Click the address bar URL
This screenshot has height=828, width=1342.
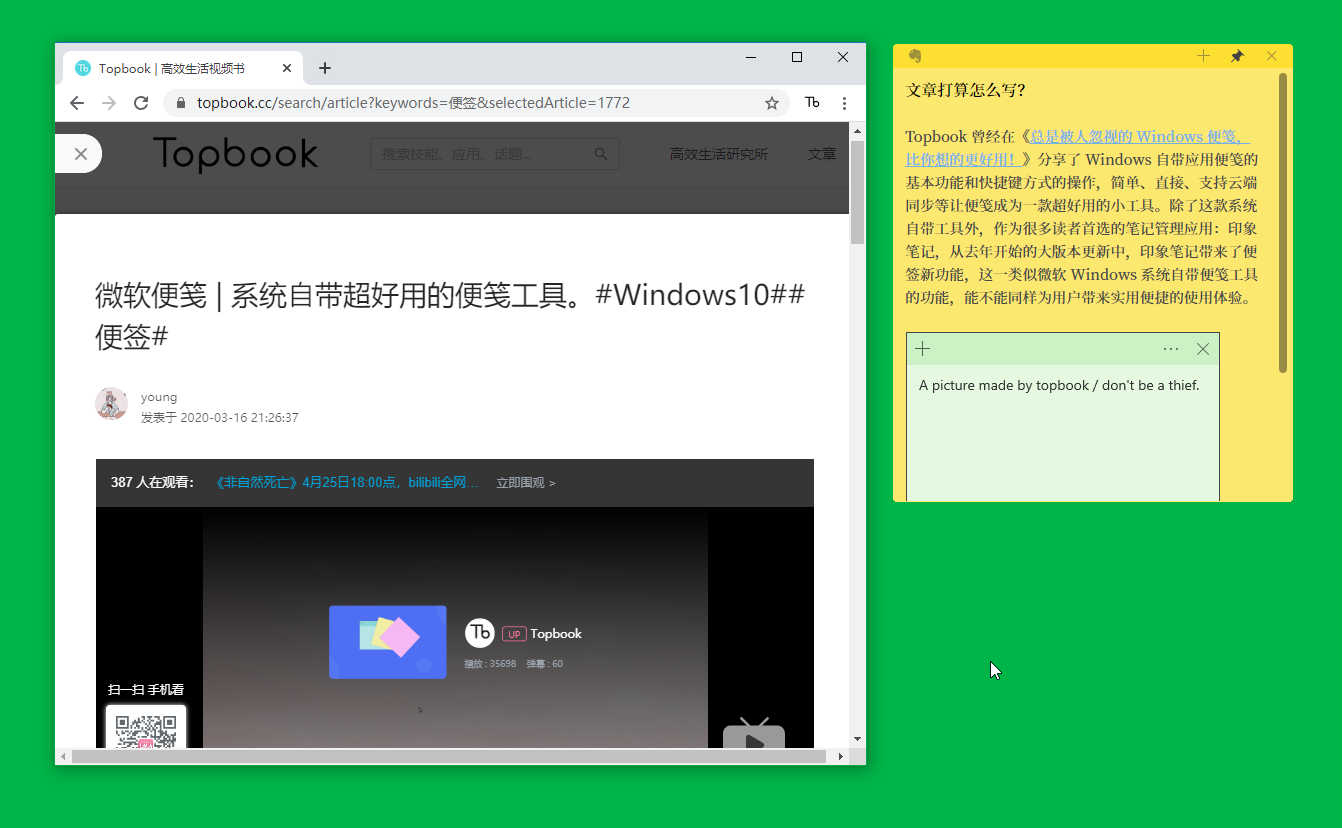coord(413,103)
